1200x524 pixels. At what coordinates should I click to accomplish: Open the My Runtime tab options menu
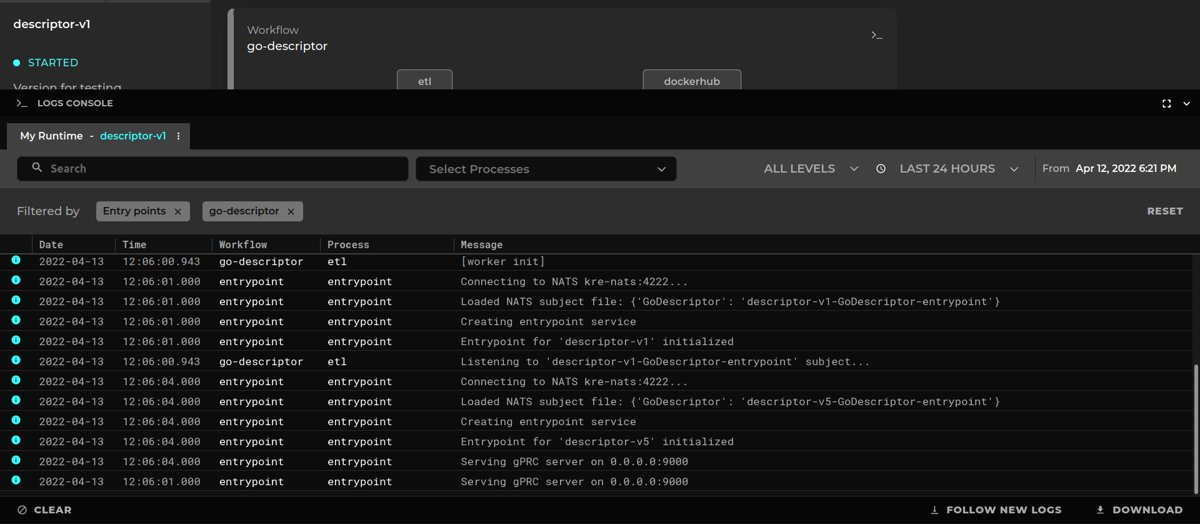tap(179, 136)
